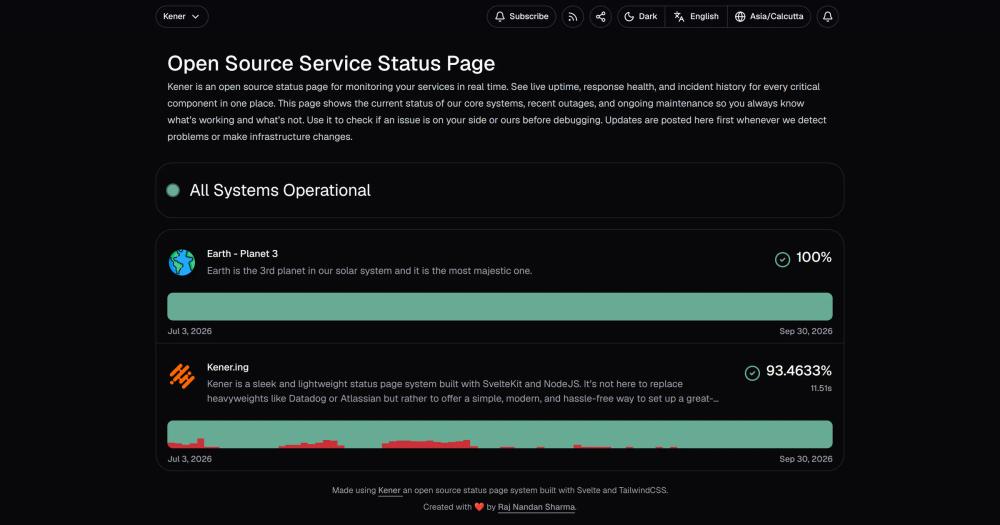Follow the Kener footer link

[x=389, y=491]
